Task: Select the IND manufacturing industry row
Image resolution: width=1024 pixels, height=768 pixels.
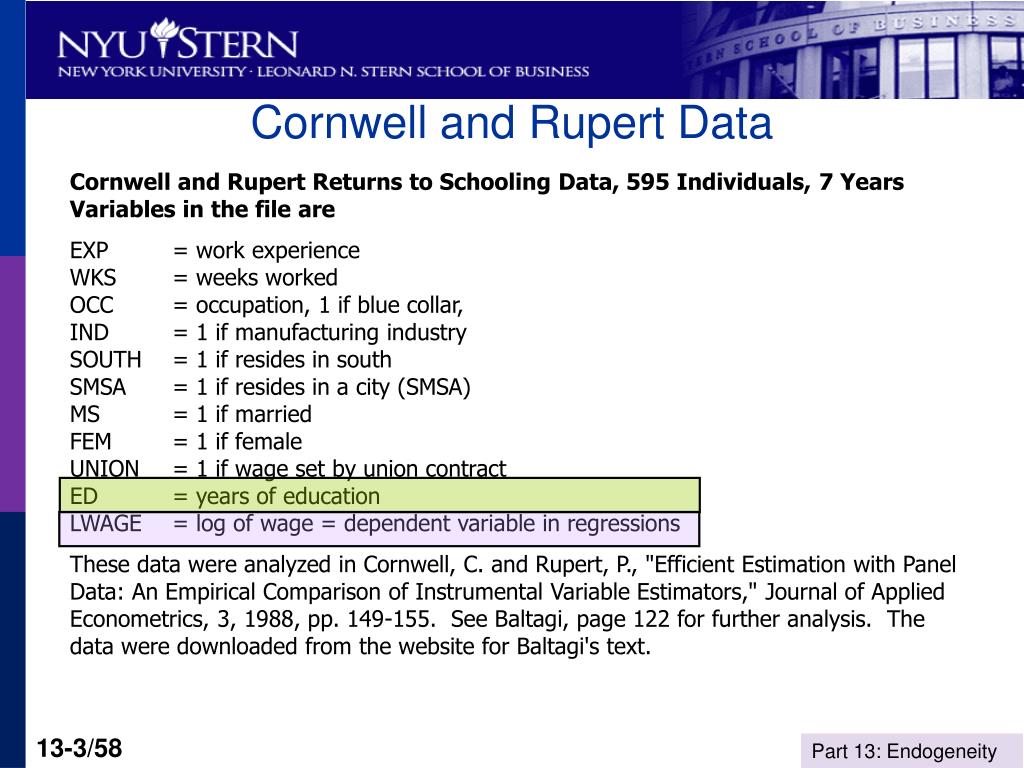Action: pos(268,333)
